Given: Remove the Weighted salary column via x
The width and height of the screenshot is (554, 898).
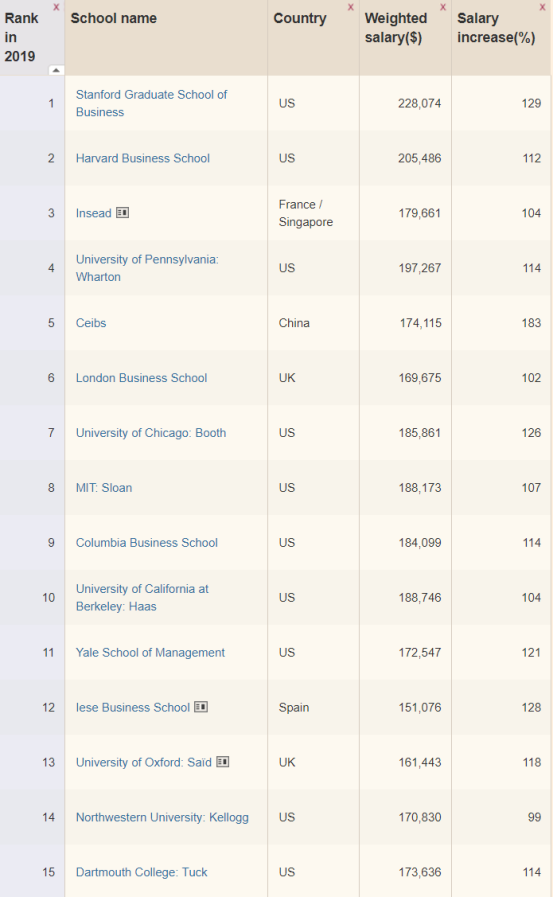Looking at the screenshot, I should coord(443,7).
